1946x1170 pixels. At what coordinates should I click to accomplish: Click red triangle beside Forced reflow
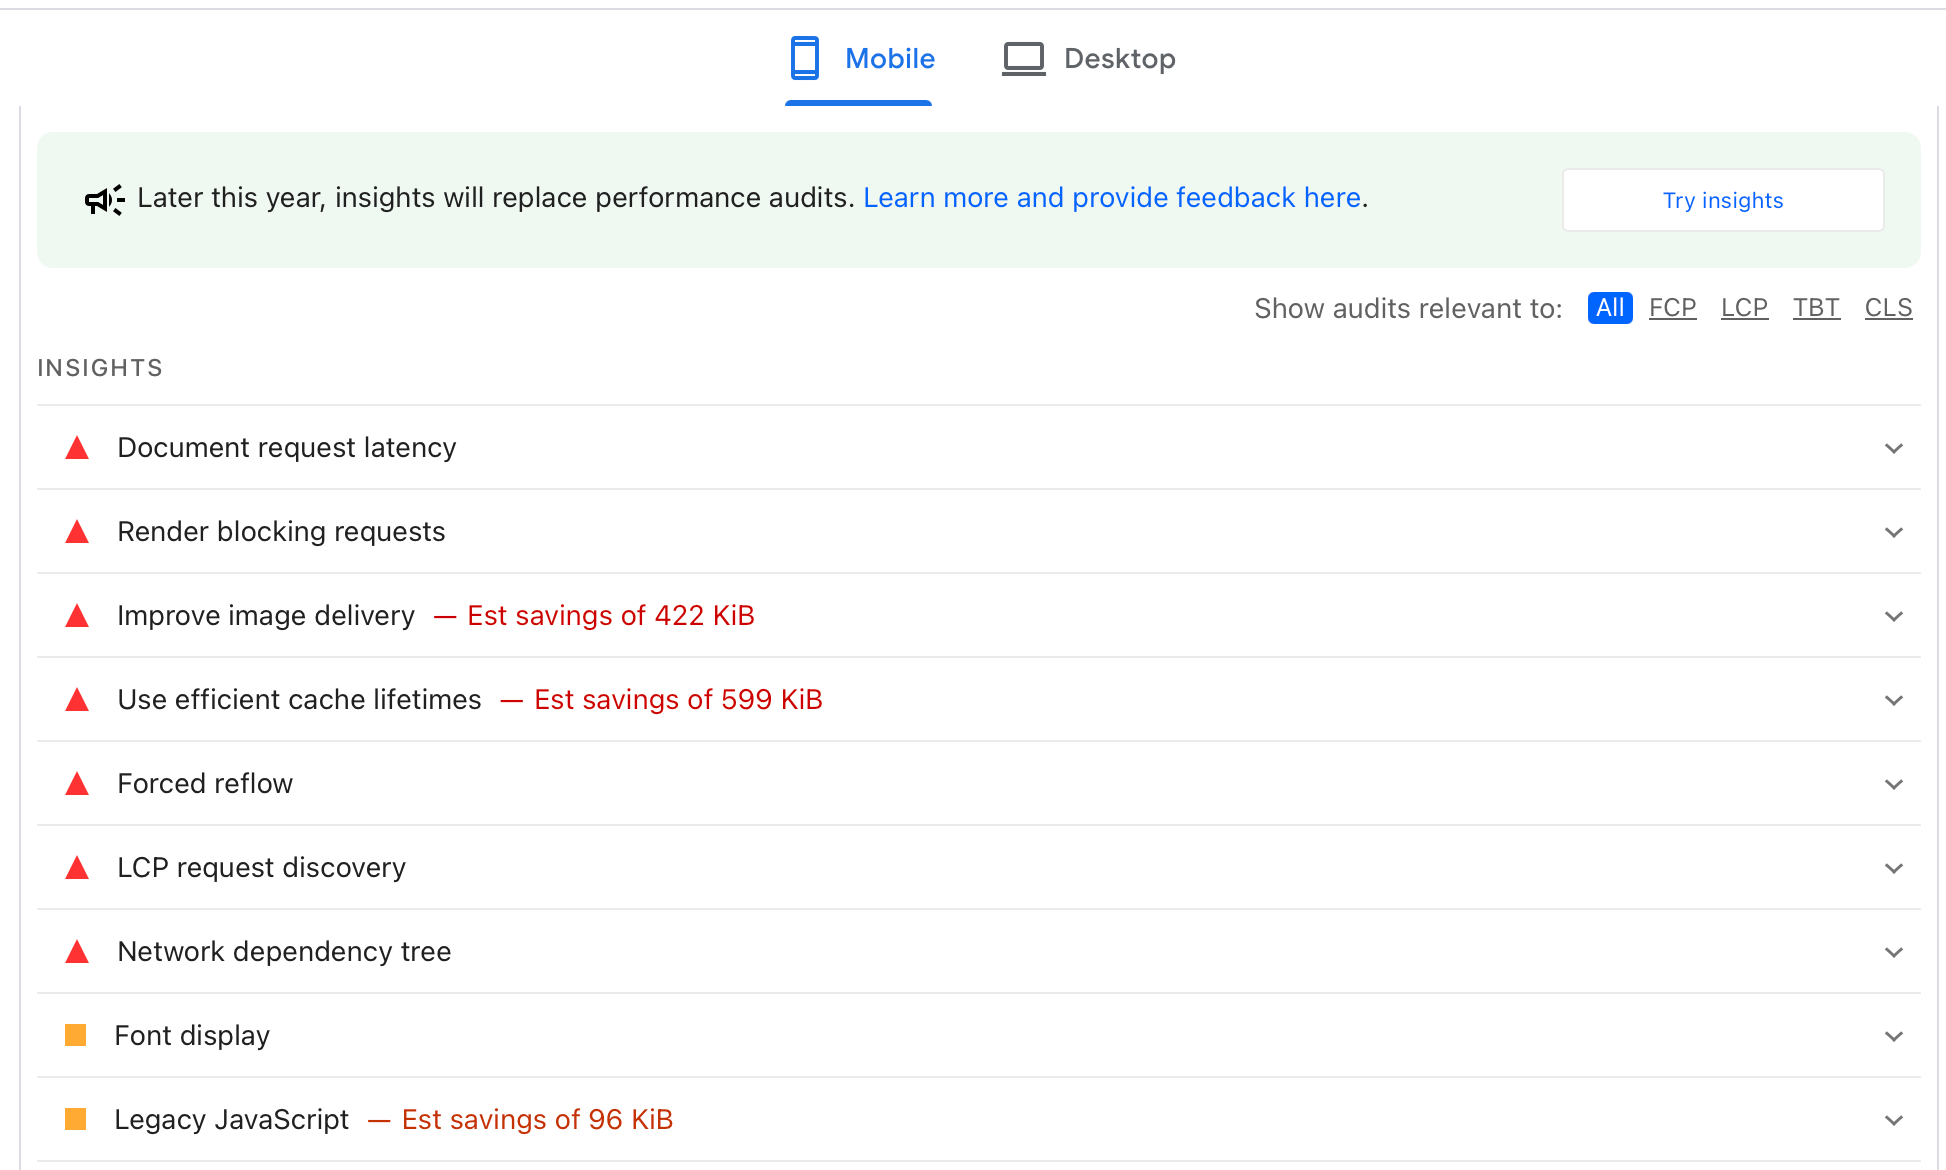[x=77, y=784]
